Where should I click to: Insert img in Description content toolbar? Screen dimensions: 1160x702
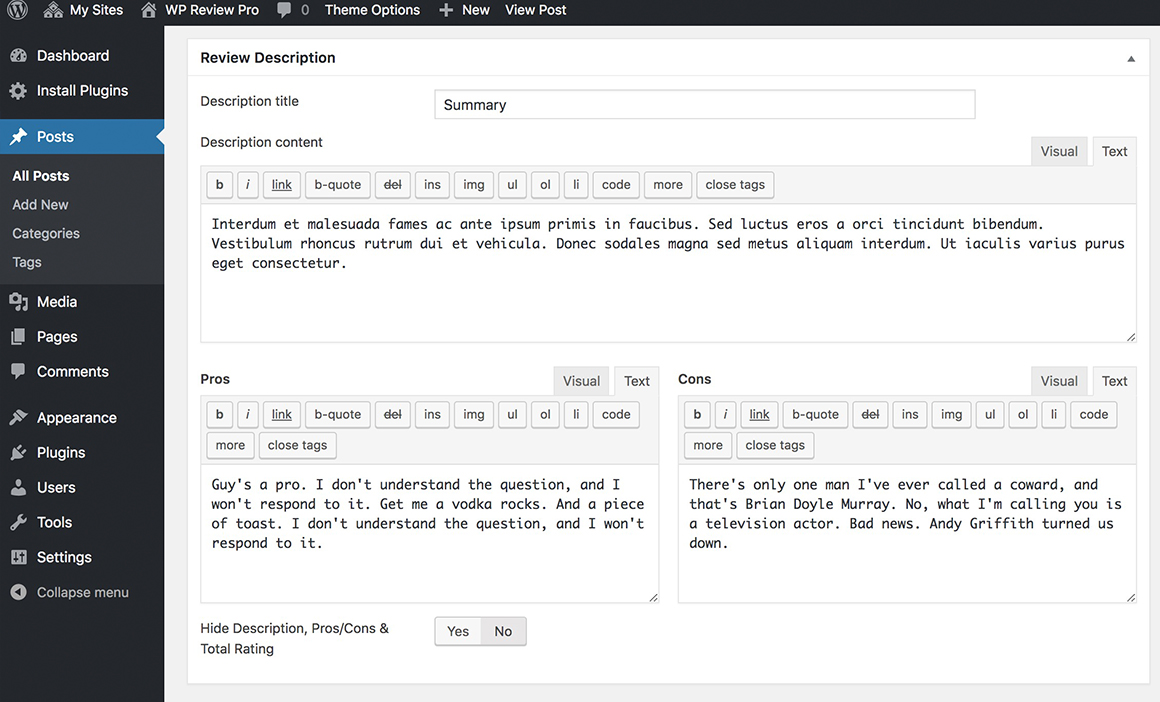pos(473,185)
